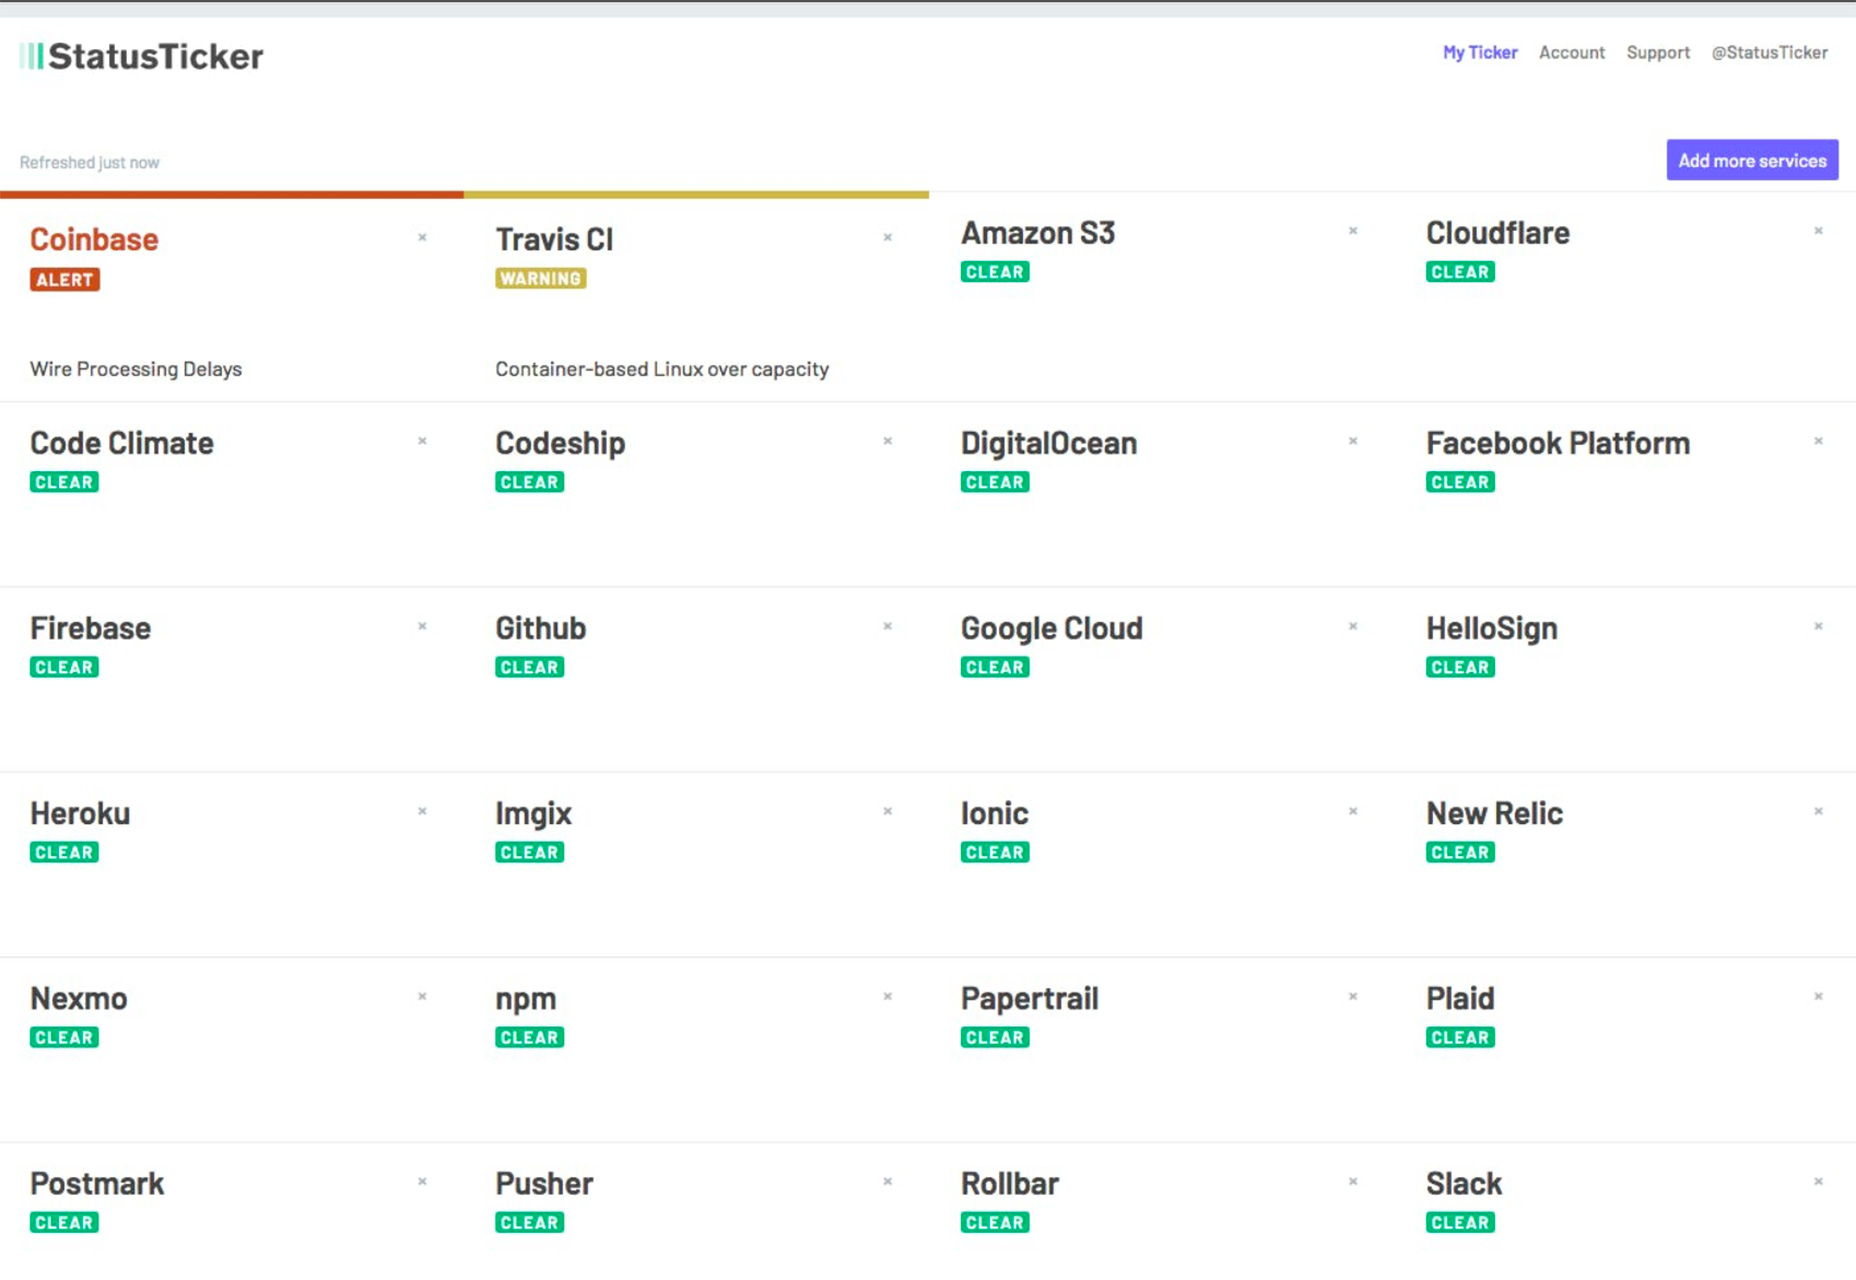Remove the Firebase service card
Image resolution: width=1856 pixels, height=1280 pixels.
422,626
